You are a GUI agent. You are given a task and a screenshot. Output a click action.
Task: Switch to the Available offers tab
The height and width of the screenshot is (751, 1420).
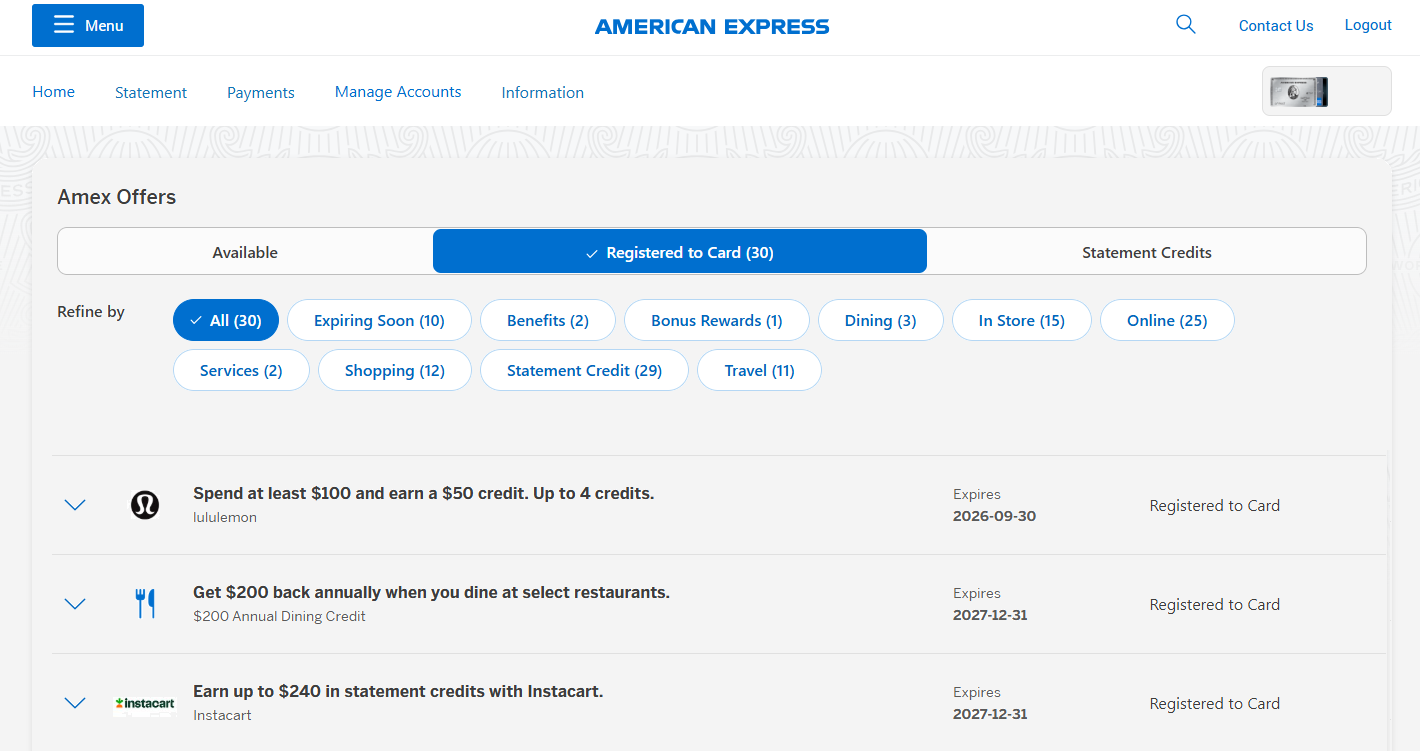[244, 251]
